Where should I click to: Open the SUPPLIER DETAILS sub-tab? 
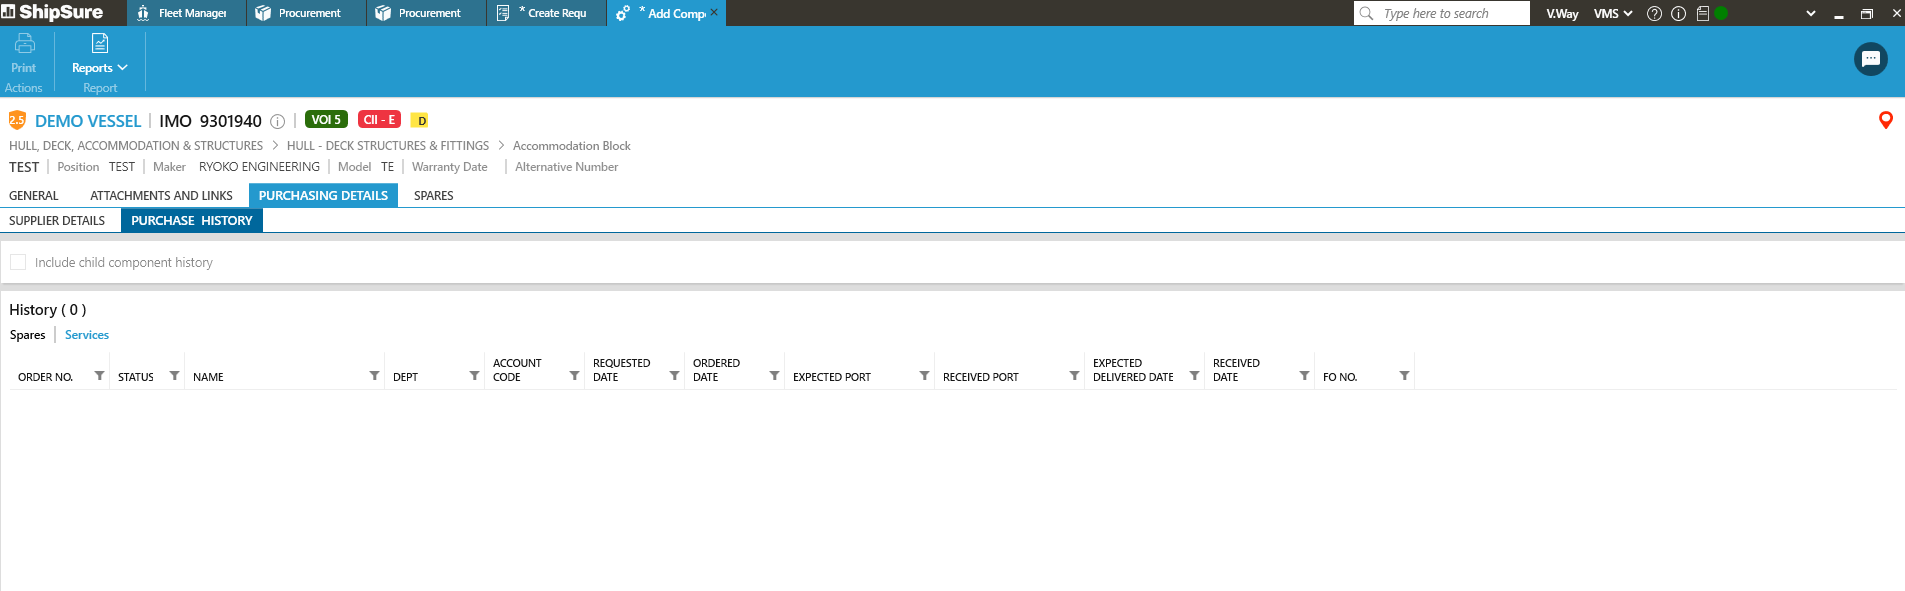click(x=57, y=221)
